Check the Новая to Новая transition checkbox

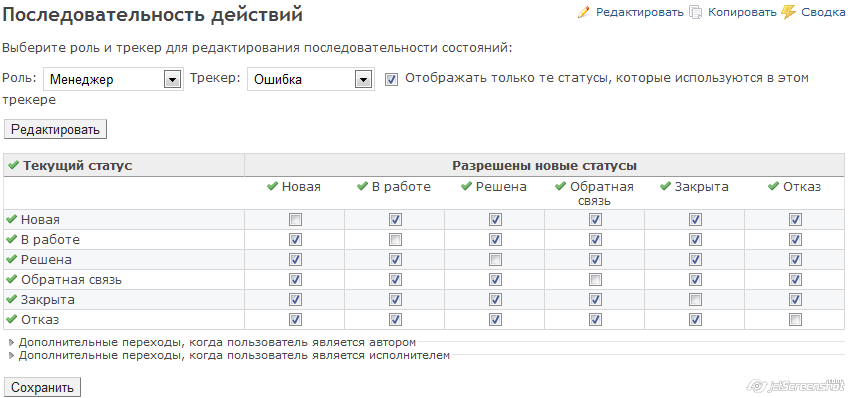coord(296,220)
